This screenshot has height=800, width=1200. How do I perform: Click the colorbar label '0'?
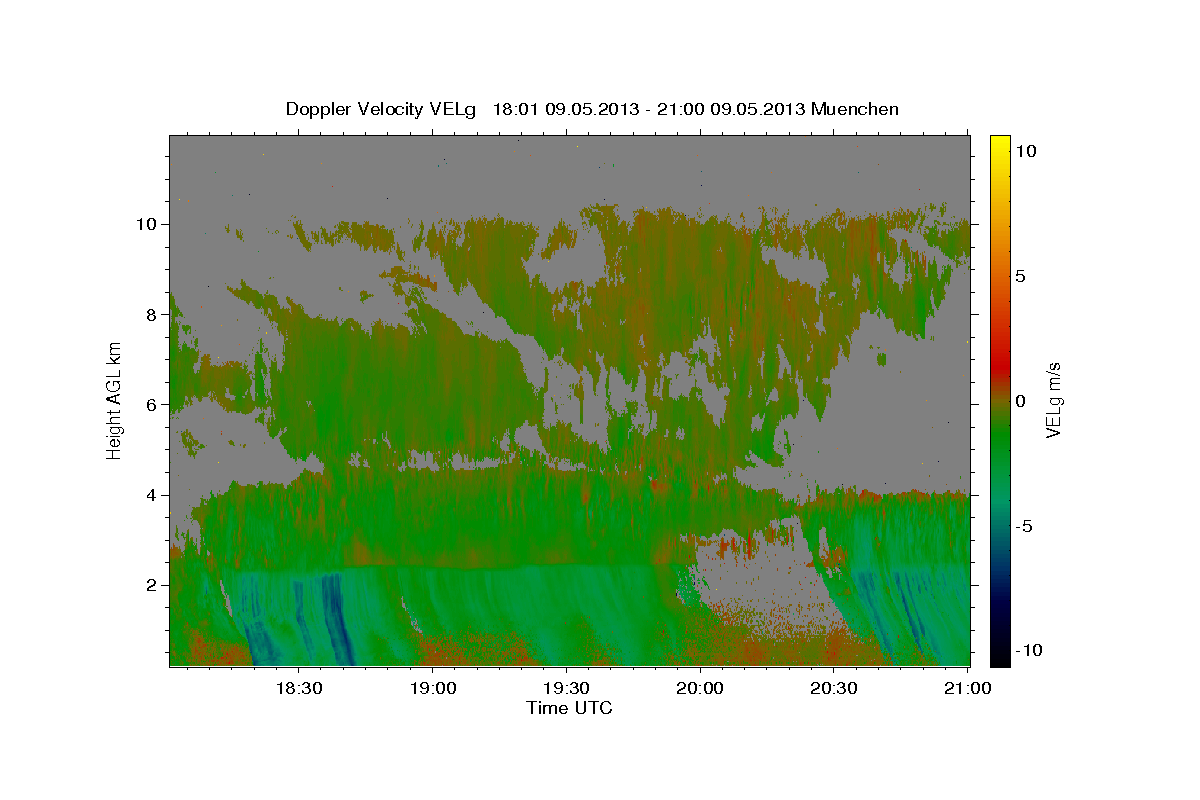pyautogui.click(x=1021, y=401)
